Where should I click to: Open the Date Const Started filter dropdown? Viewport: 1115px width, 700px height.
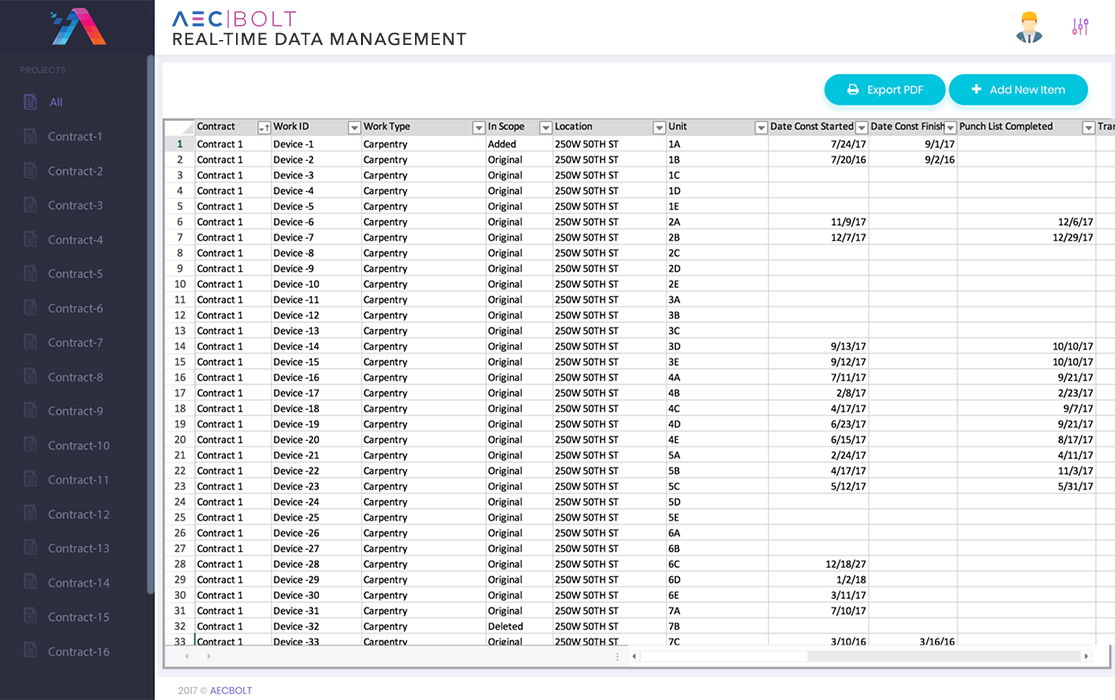tap(861, 128)
